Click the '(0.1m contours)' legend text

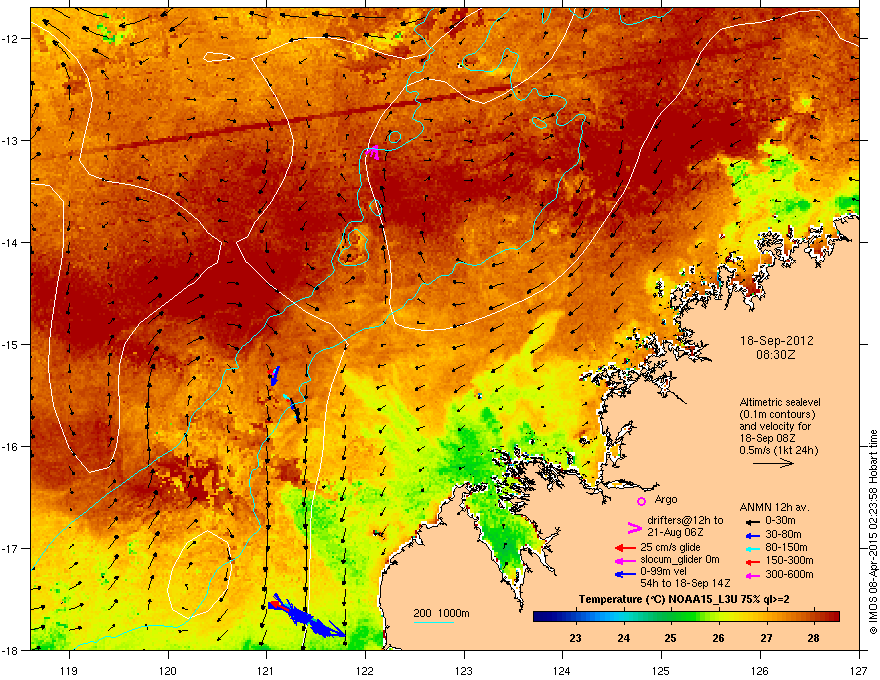(x=777, y=415)
